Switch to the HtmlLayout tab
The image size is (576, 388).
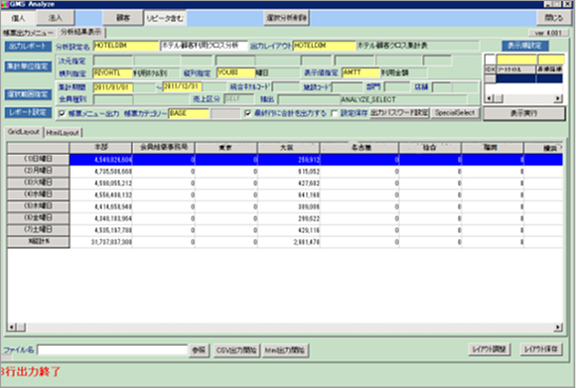[62, 133]
